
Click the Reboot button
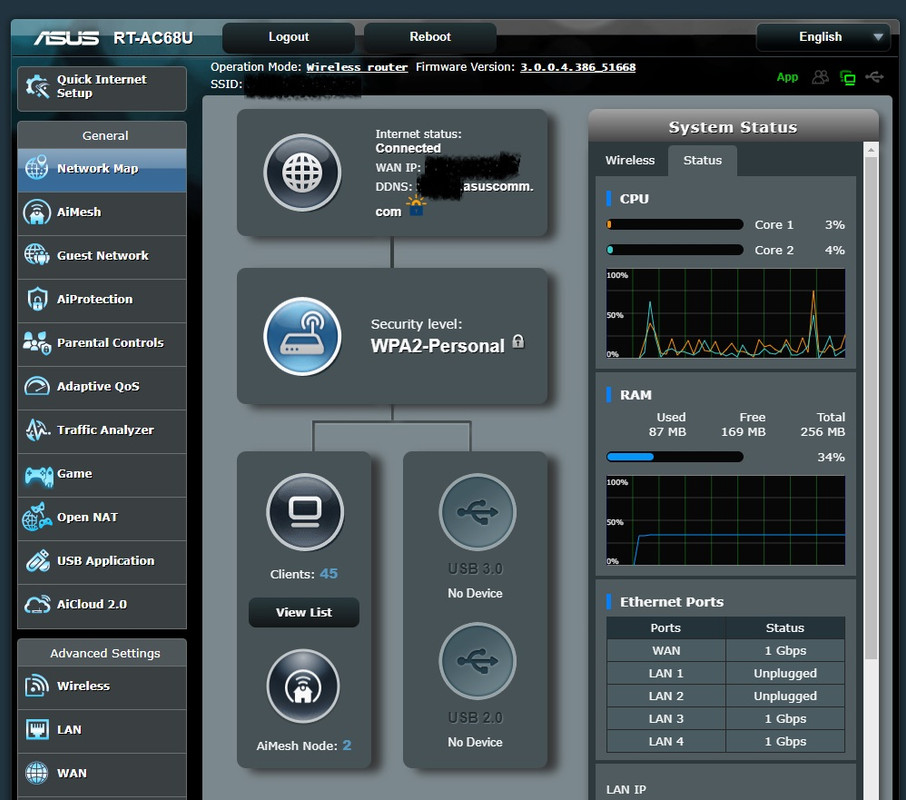[430, 37]
